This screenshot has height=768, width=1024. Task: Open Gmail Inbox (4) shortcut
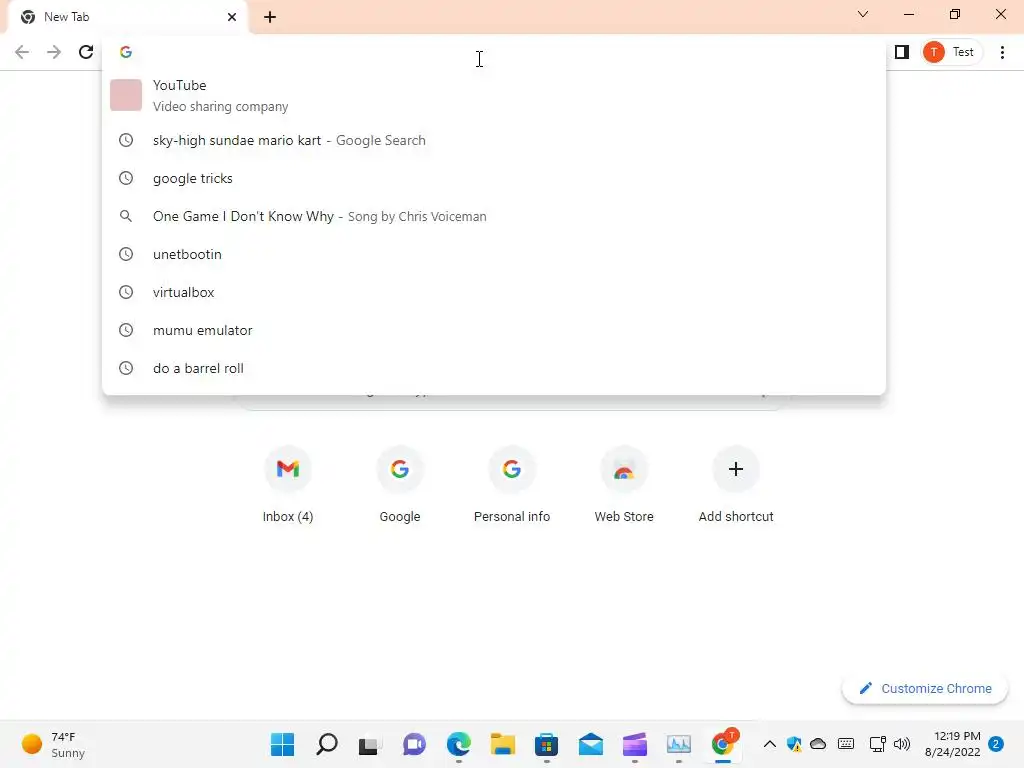[288, 485]
